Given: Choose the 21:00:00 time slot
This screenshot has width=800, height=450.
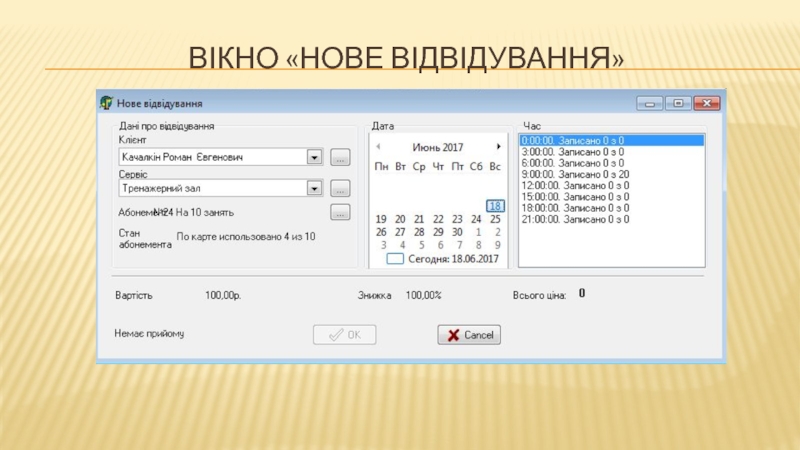Looking at the screenshot, I should pos(574,219).
